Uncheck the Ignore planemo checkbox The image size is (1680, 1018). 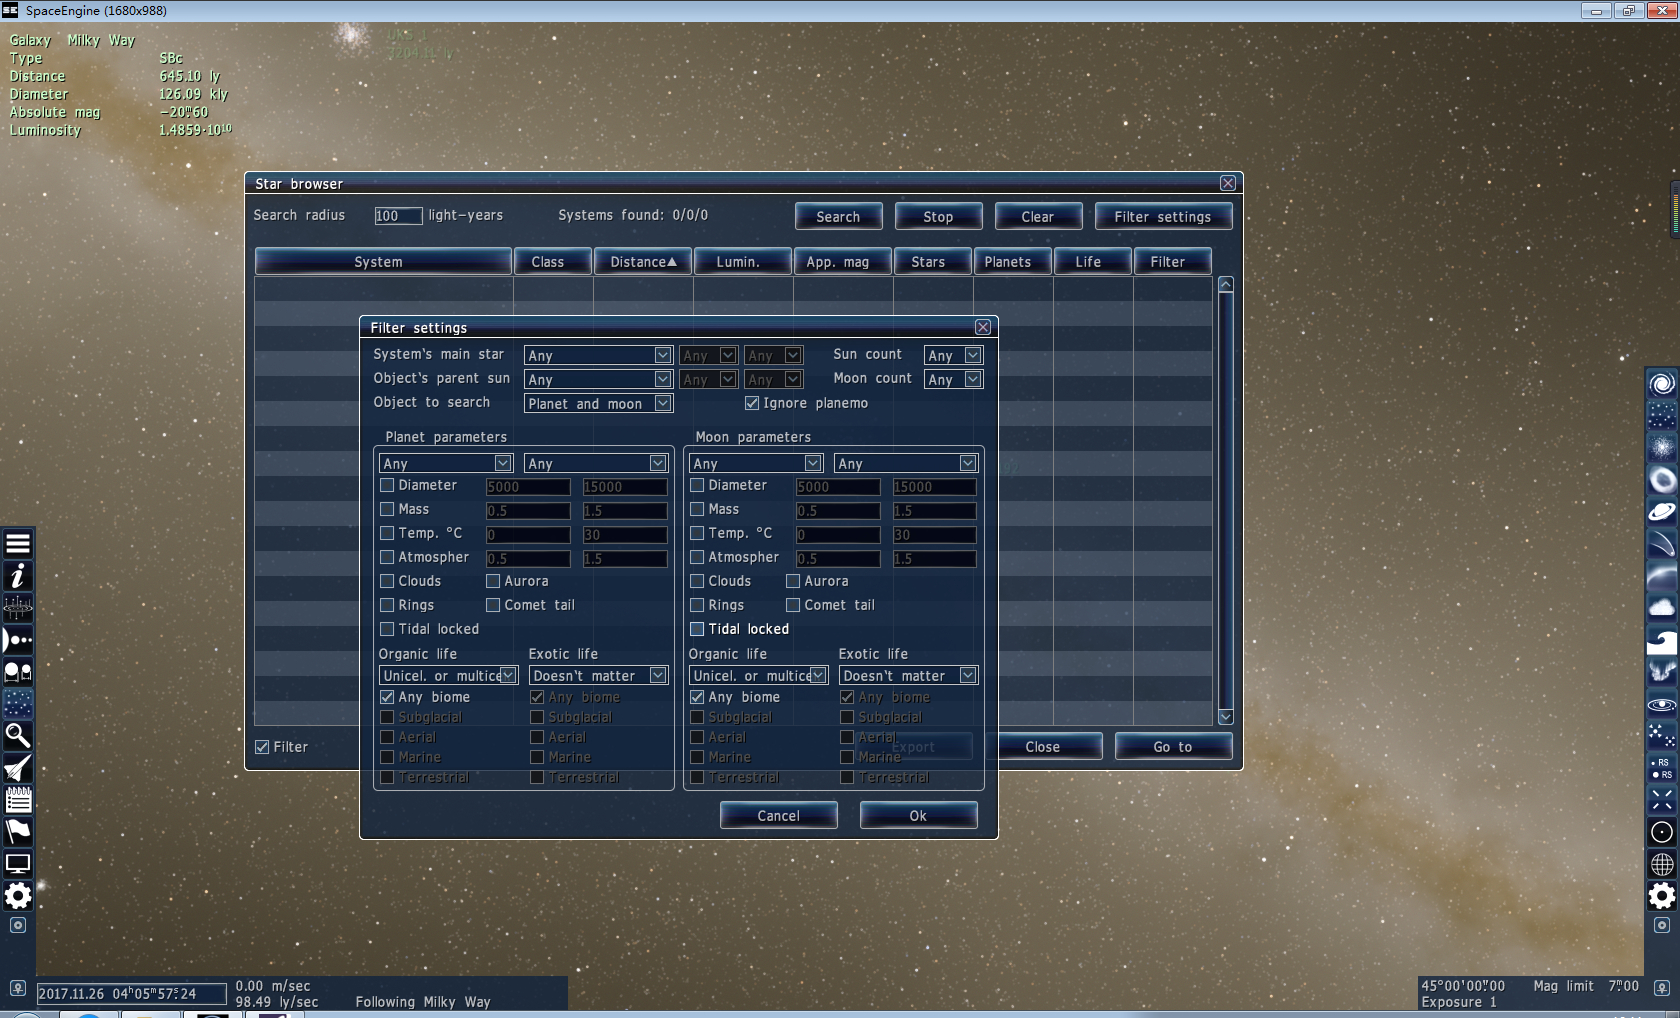click(x=752, y=403)
